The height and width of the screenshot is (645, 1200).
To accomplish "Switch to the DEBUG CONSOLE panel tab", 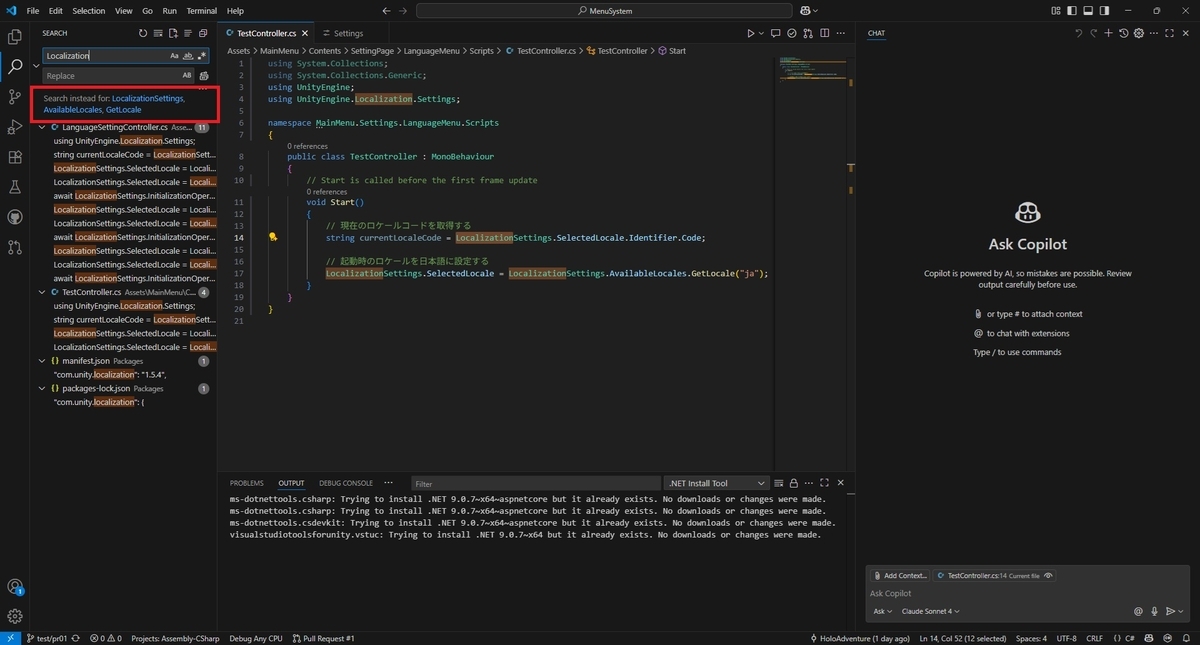I will click(x=346, y=483).
